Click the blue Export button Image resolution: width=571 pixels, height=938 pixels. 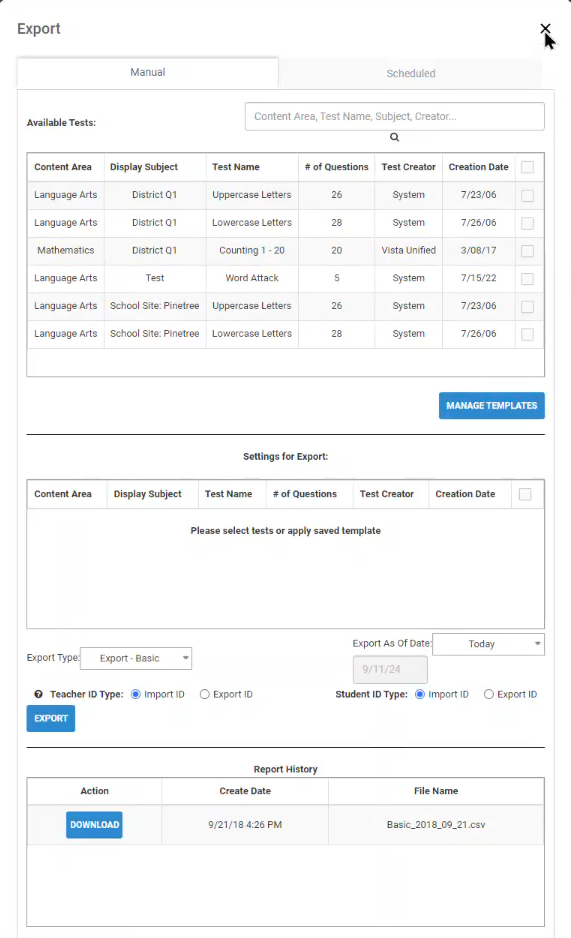click(x=51, y=718)
